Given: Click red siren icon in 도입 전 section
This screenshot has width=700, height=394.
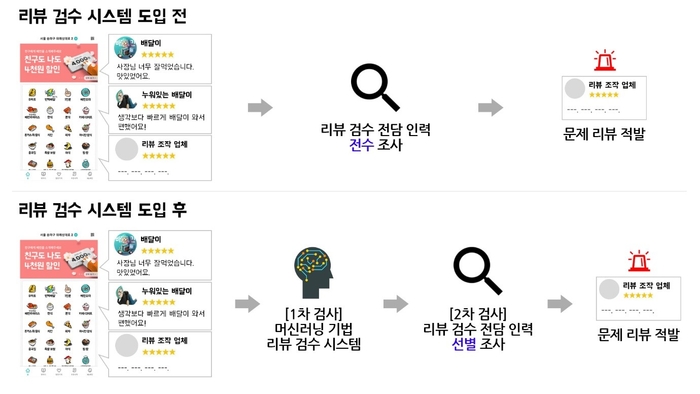Looking at the screenshot, I should pos(604,60).
